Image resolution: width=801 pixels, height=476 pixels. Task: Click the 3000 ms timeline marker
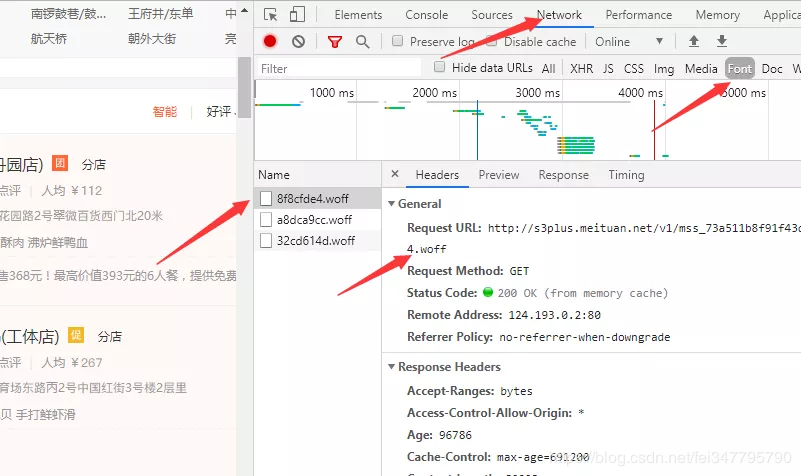(537, 92)
